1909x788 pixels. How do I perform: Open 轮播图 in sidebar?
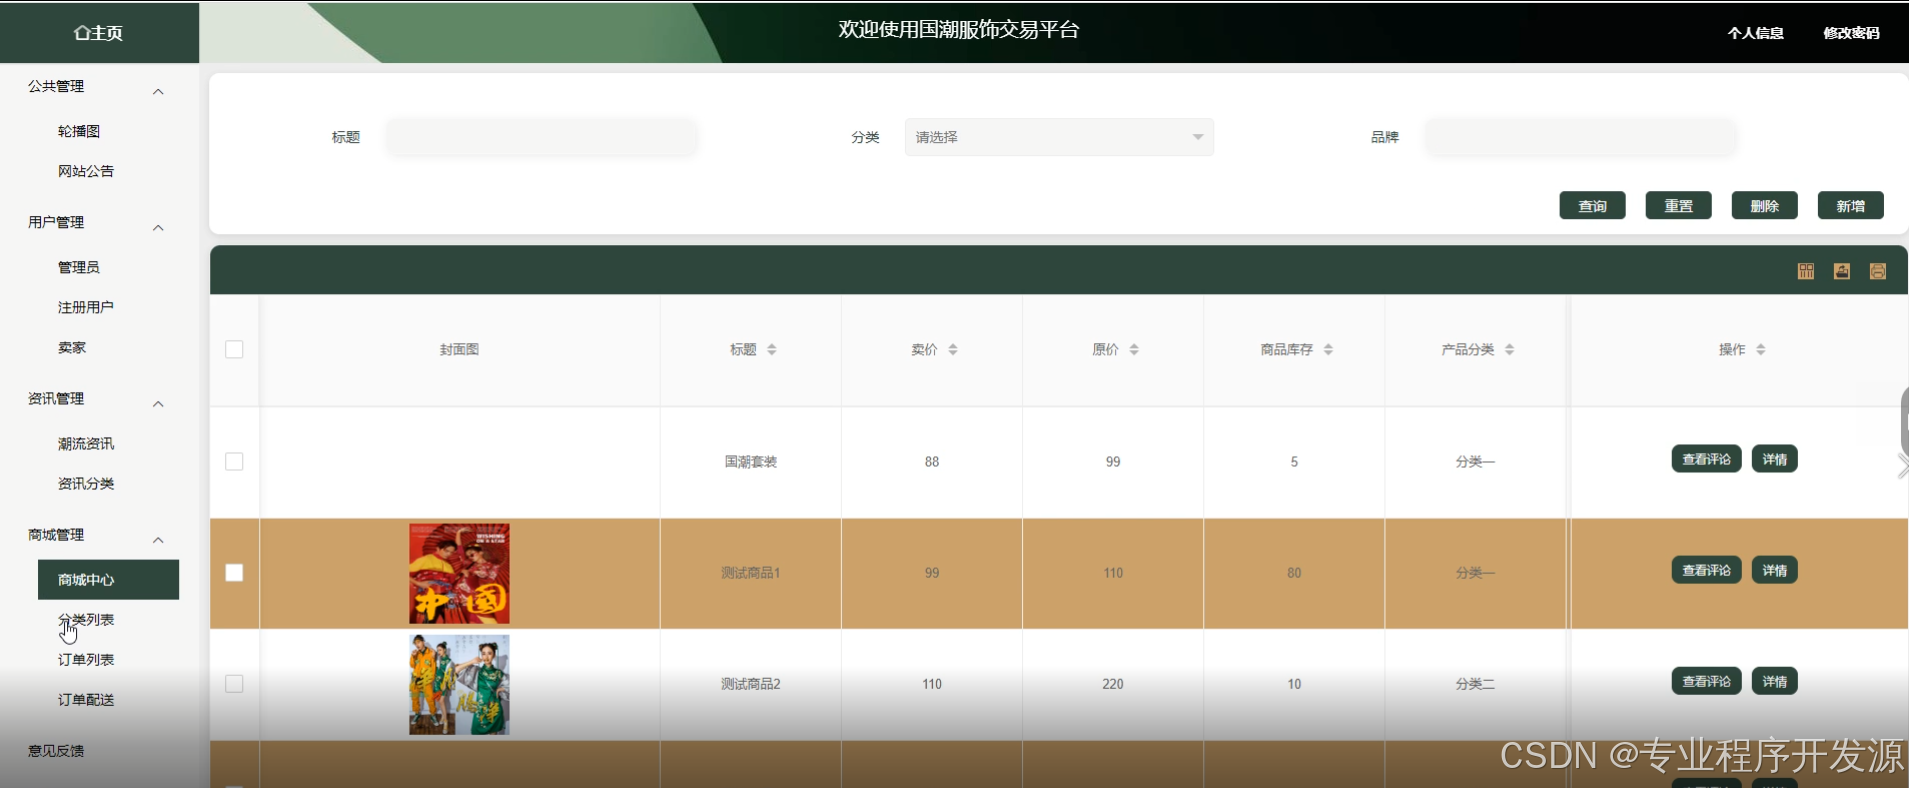79,131
